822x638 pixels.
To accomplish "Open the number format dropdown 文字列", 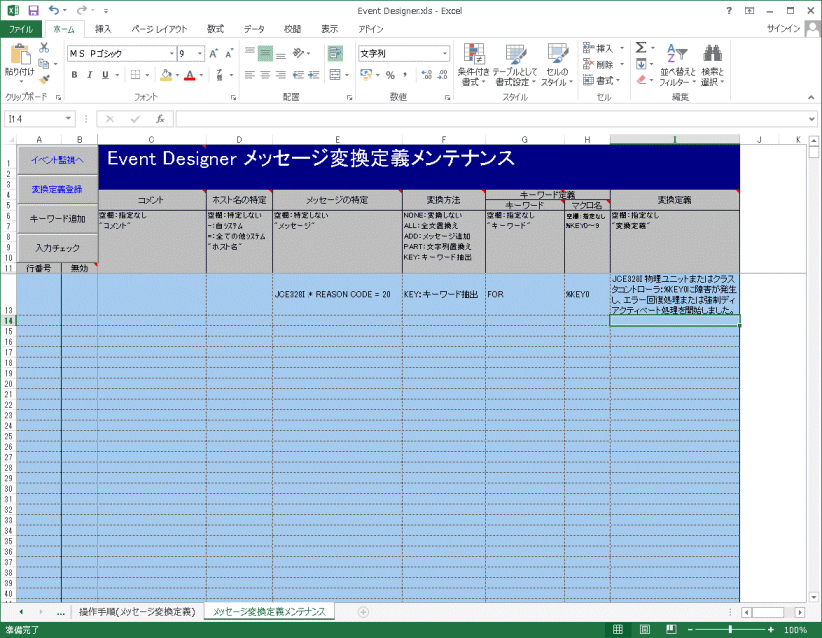I will click(x=445, y=53).
